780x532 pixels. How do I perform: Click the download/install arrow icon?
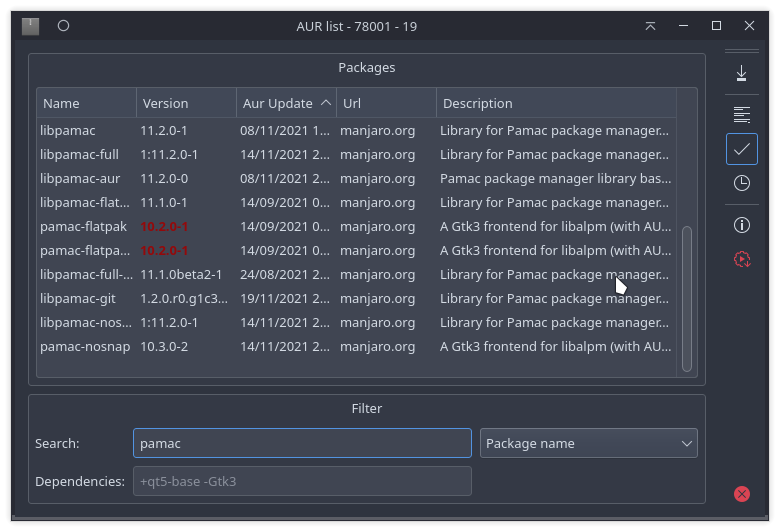point(741,73)
